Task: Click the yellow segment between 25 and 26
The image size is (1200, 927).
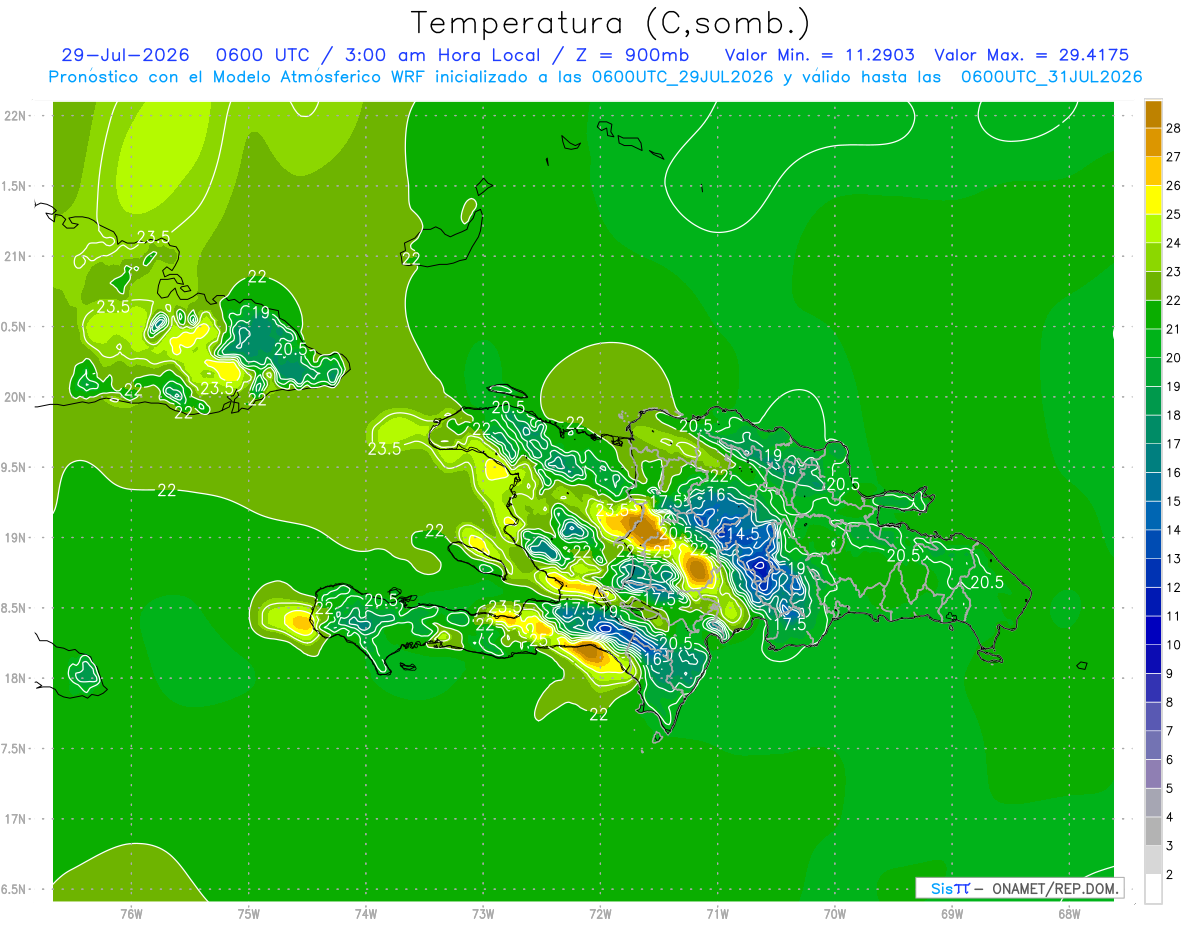Action: pyautogui.click(x=1153, y=200)
